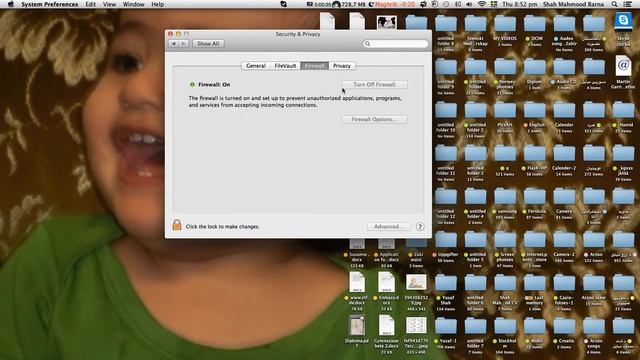Image resolution: width=640 pixels, height=360 pixels.
Task: Open the untitled folder 8
Action: point(446,24)
